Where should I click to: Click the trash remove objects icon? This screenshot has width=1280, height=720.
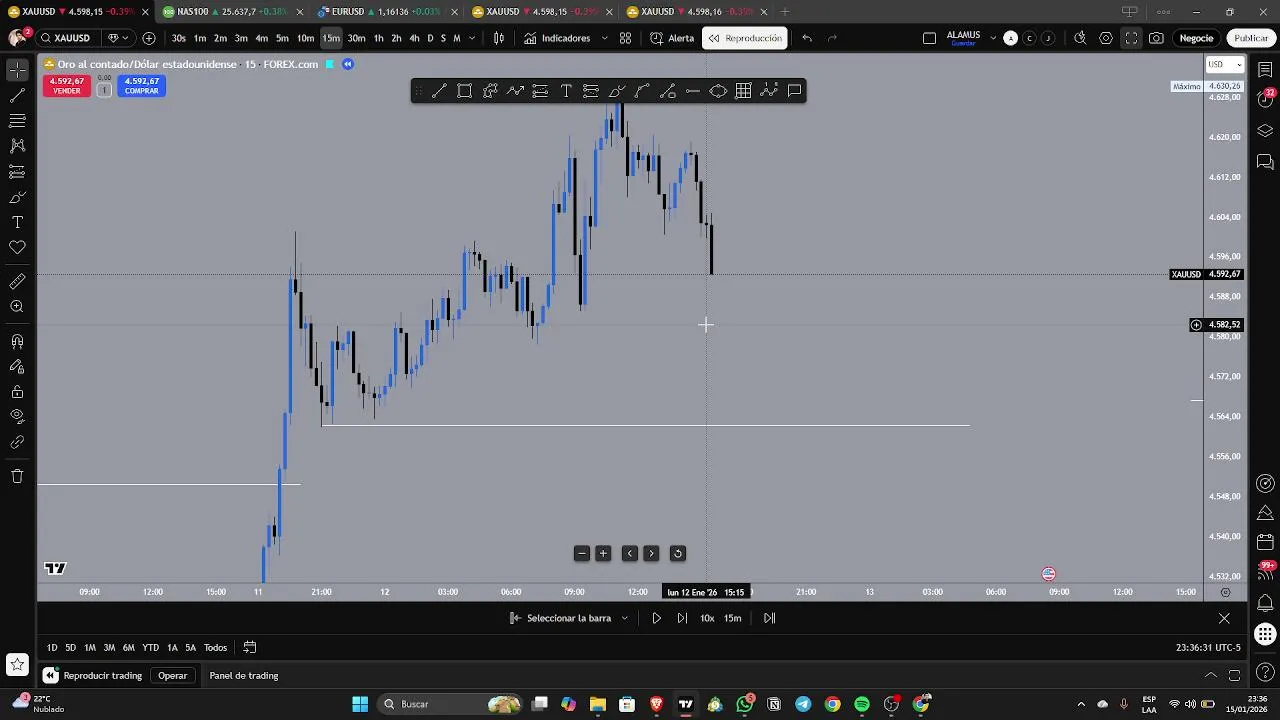[17, 476]
